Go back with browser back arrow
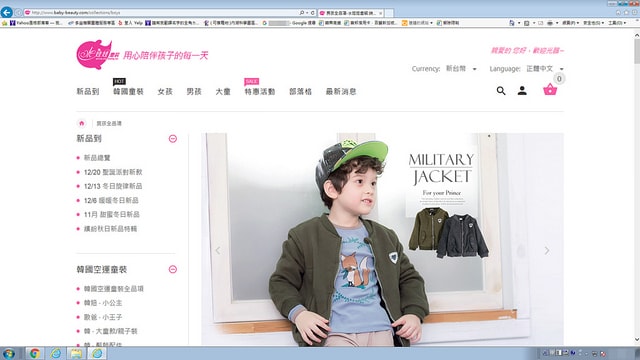The image size is (640, 360). coord(7,12)
